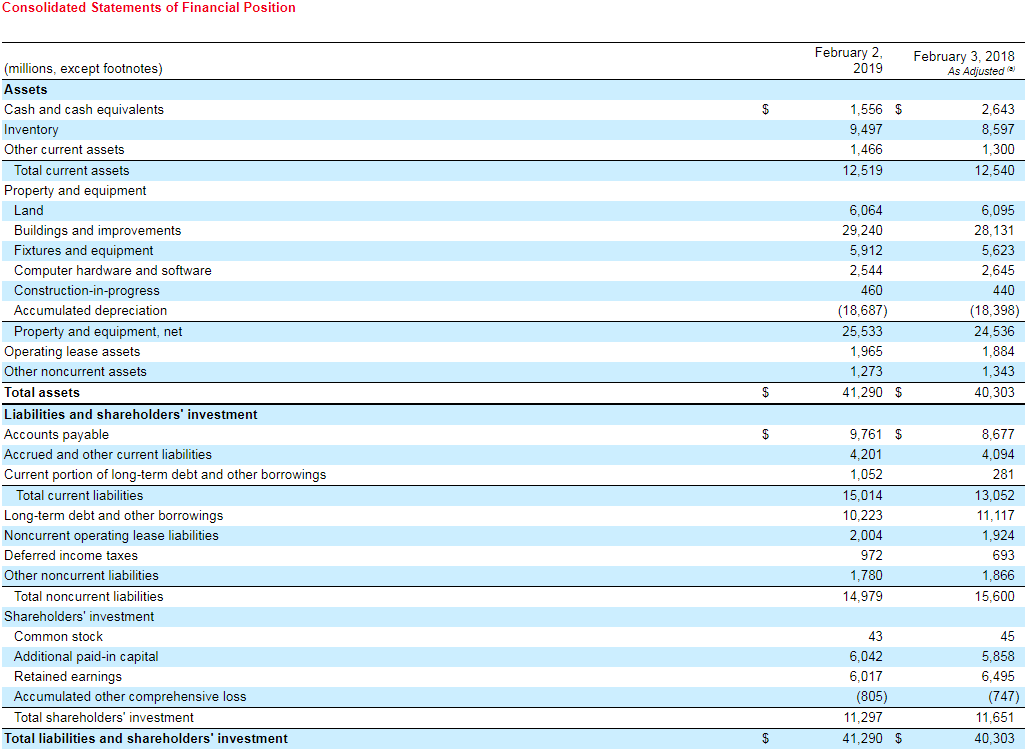Select buildings value 29,240
The width and height of the screenshot is (1033, 749).
coord(862,231)
